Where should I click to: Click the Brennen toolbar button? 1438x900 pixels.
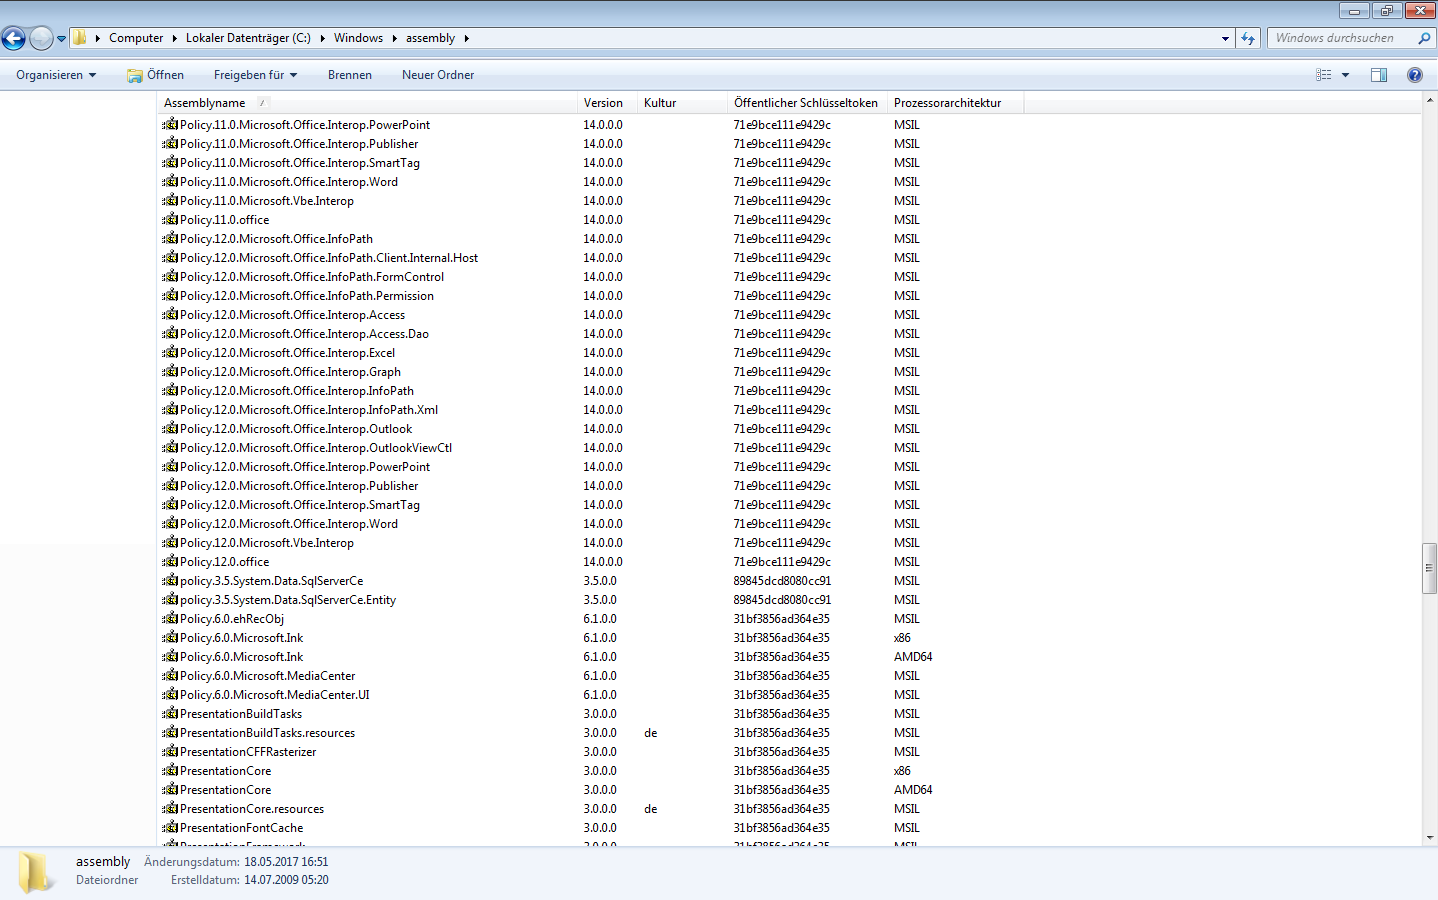pos(350,75)
